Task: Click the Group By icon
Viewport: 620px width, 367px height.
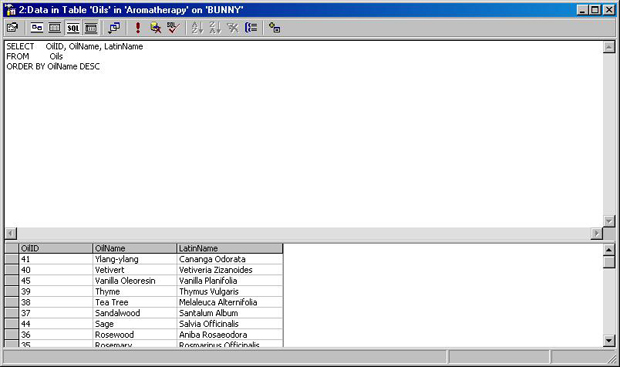Action: click(x=251, y=28)
